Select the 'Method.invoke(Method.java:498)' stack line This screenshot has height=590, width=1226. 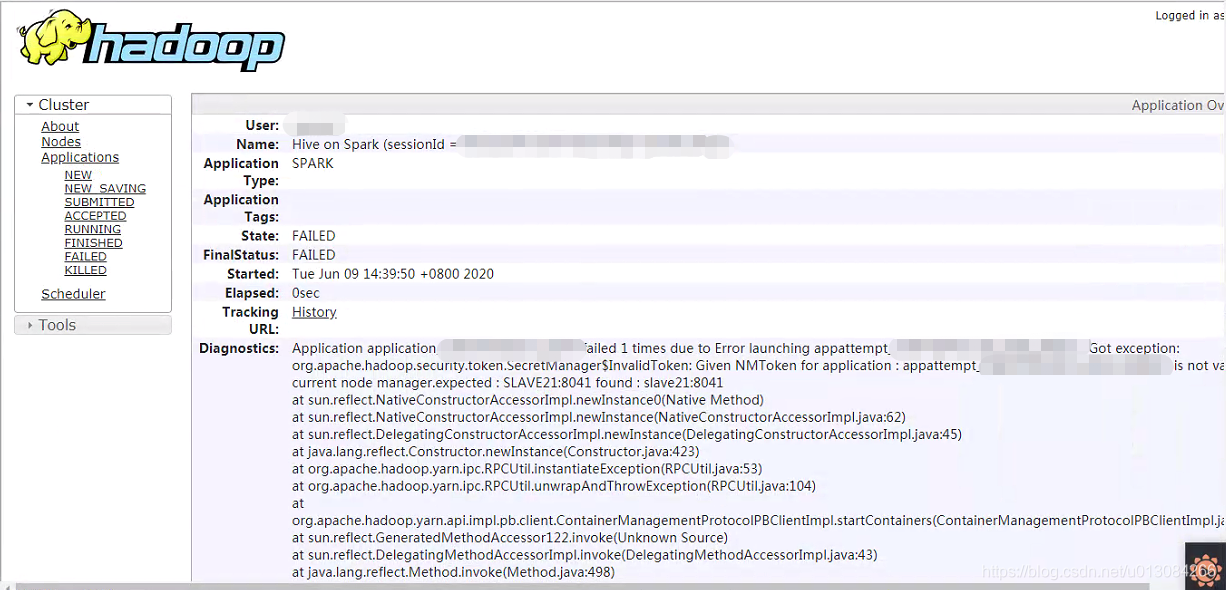click(x=453, y=572)
